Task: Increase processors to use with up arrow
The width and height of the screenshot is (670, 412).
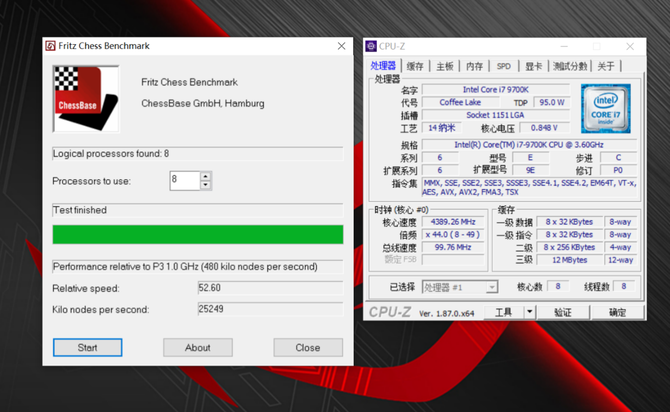Action: click(206, 176)
